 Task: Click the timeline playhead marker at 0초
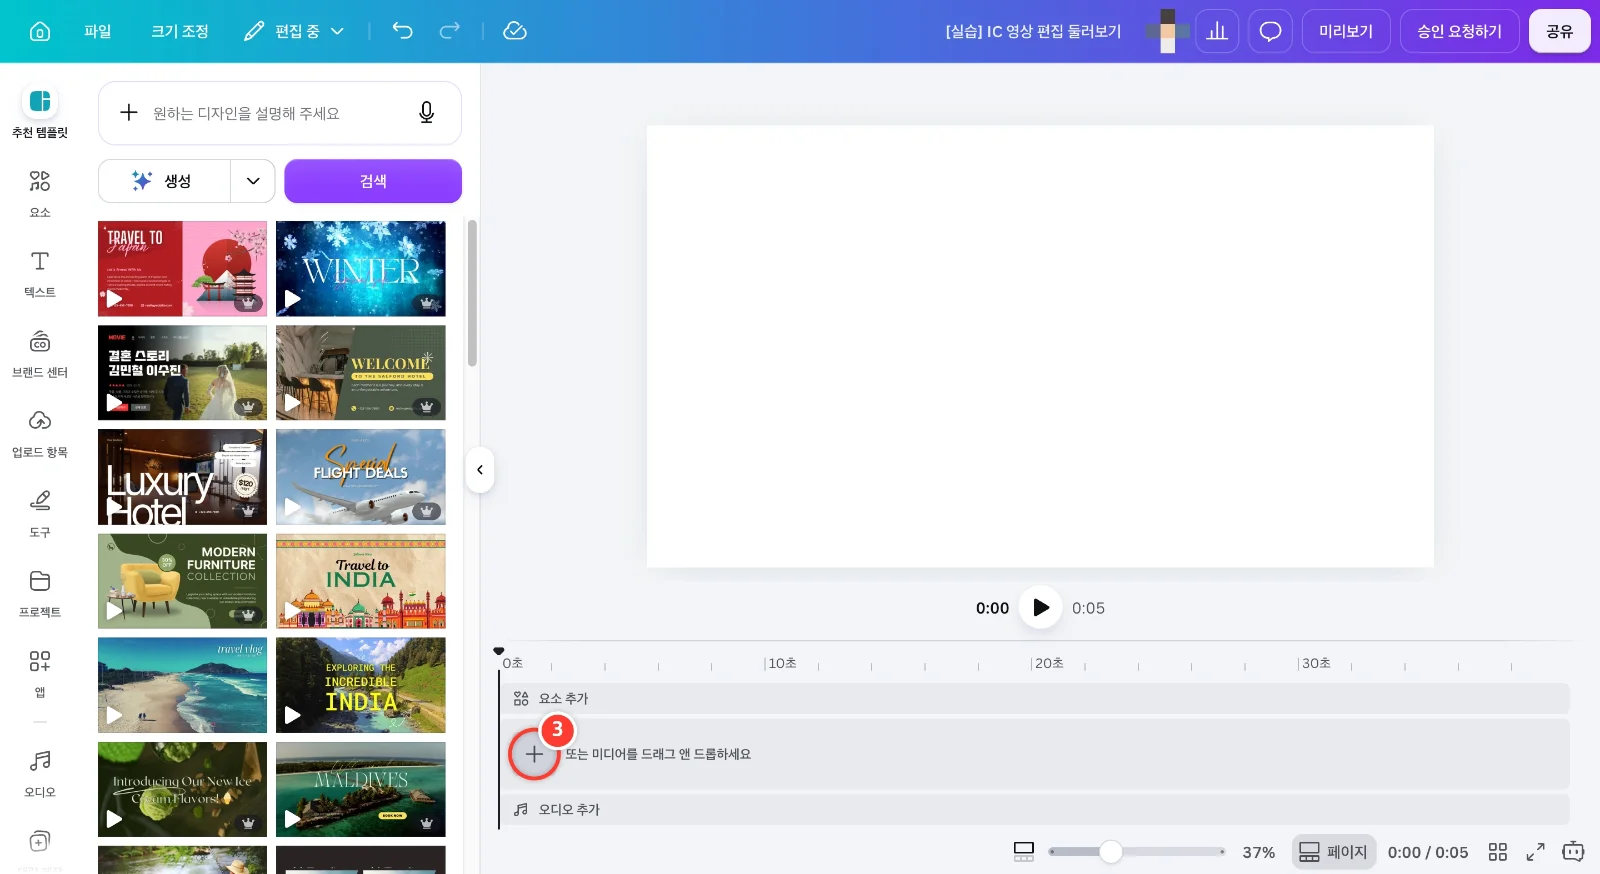click(x=499, y=651)
